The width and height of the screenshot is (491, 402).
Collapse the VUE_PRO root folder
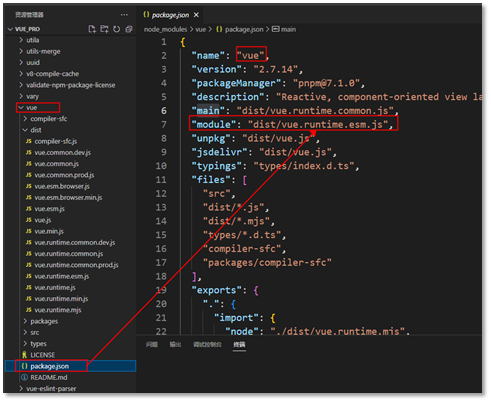tap(10, 29)
